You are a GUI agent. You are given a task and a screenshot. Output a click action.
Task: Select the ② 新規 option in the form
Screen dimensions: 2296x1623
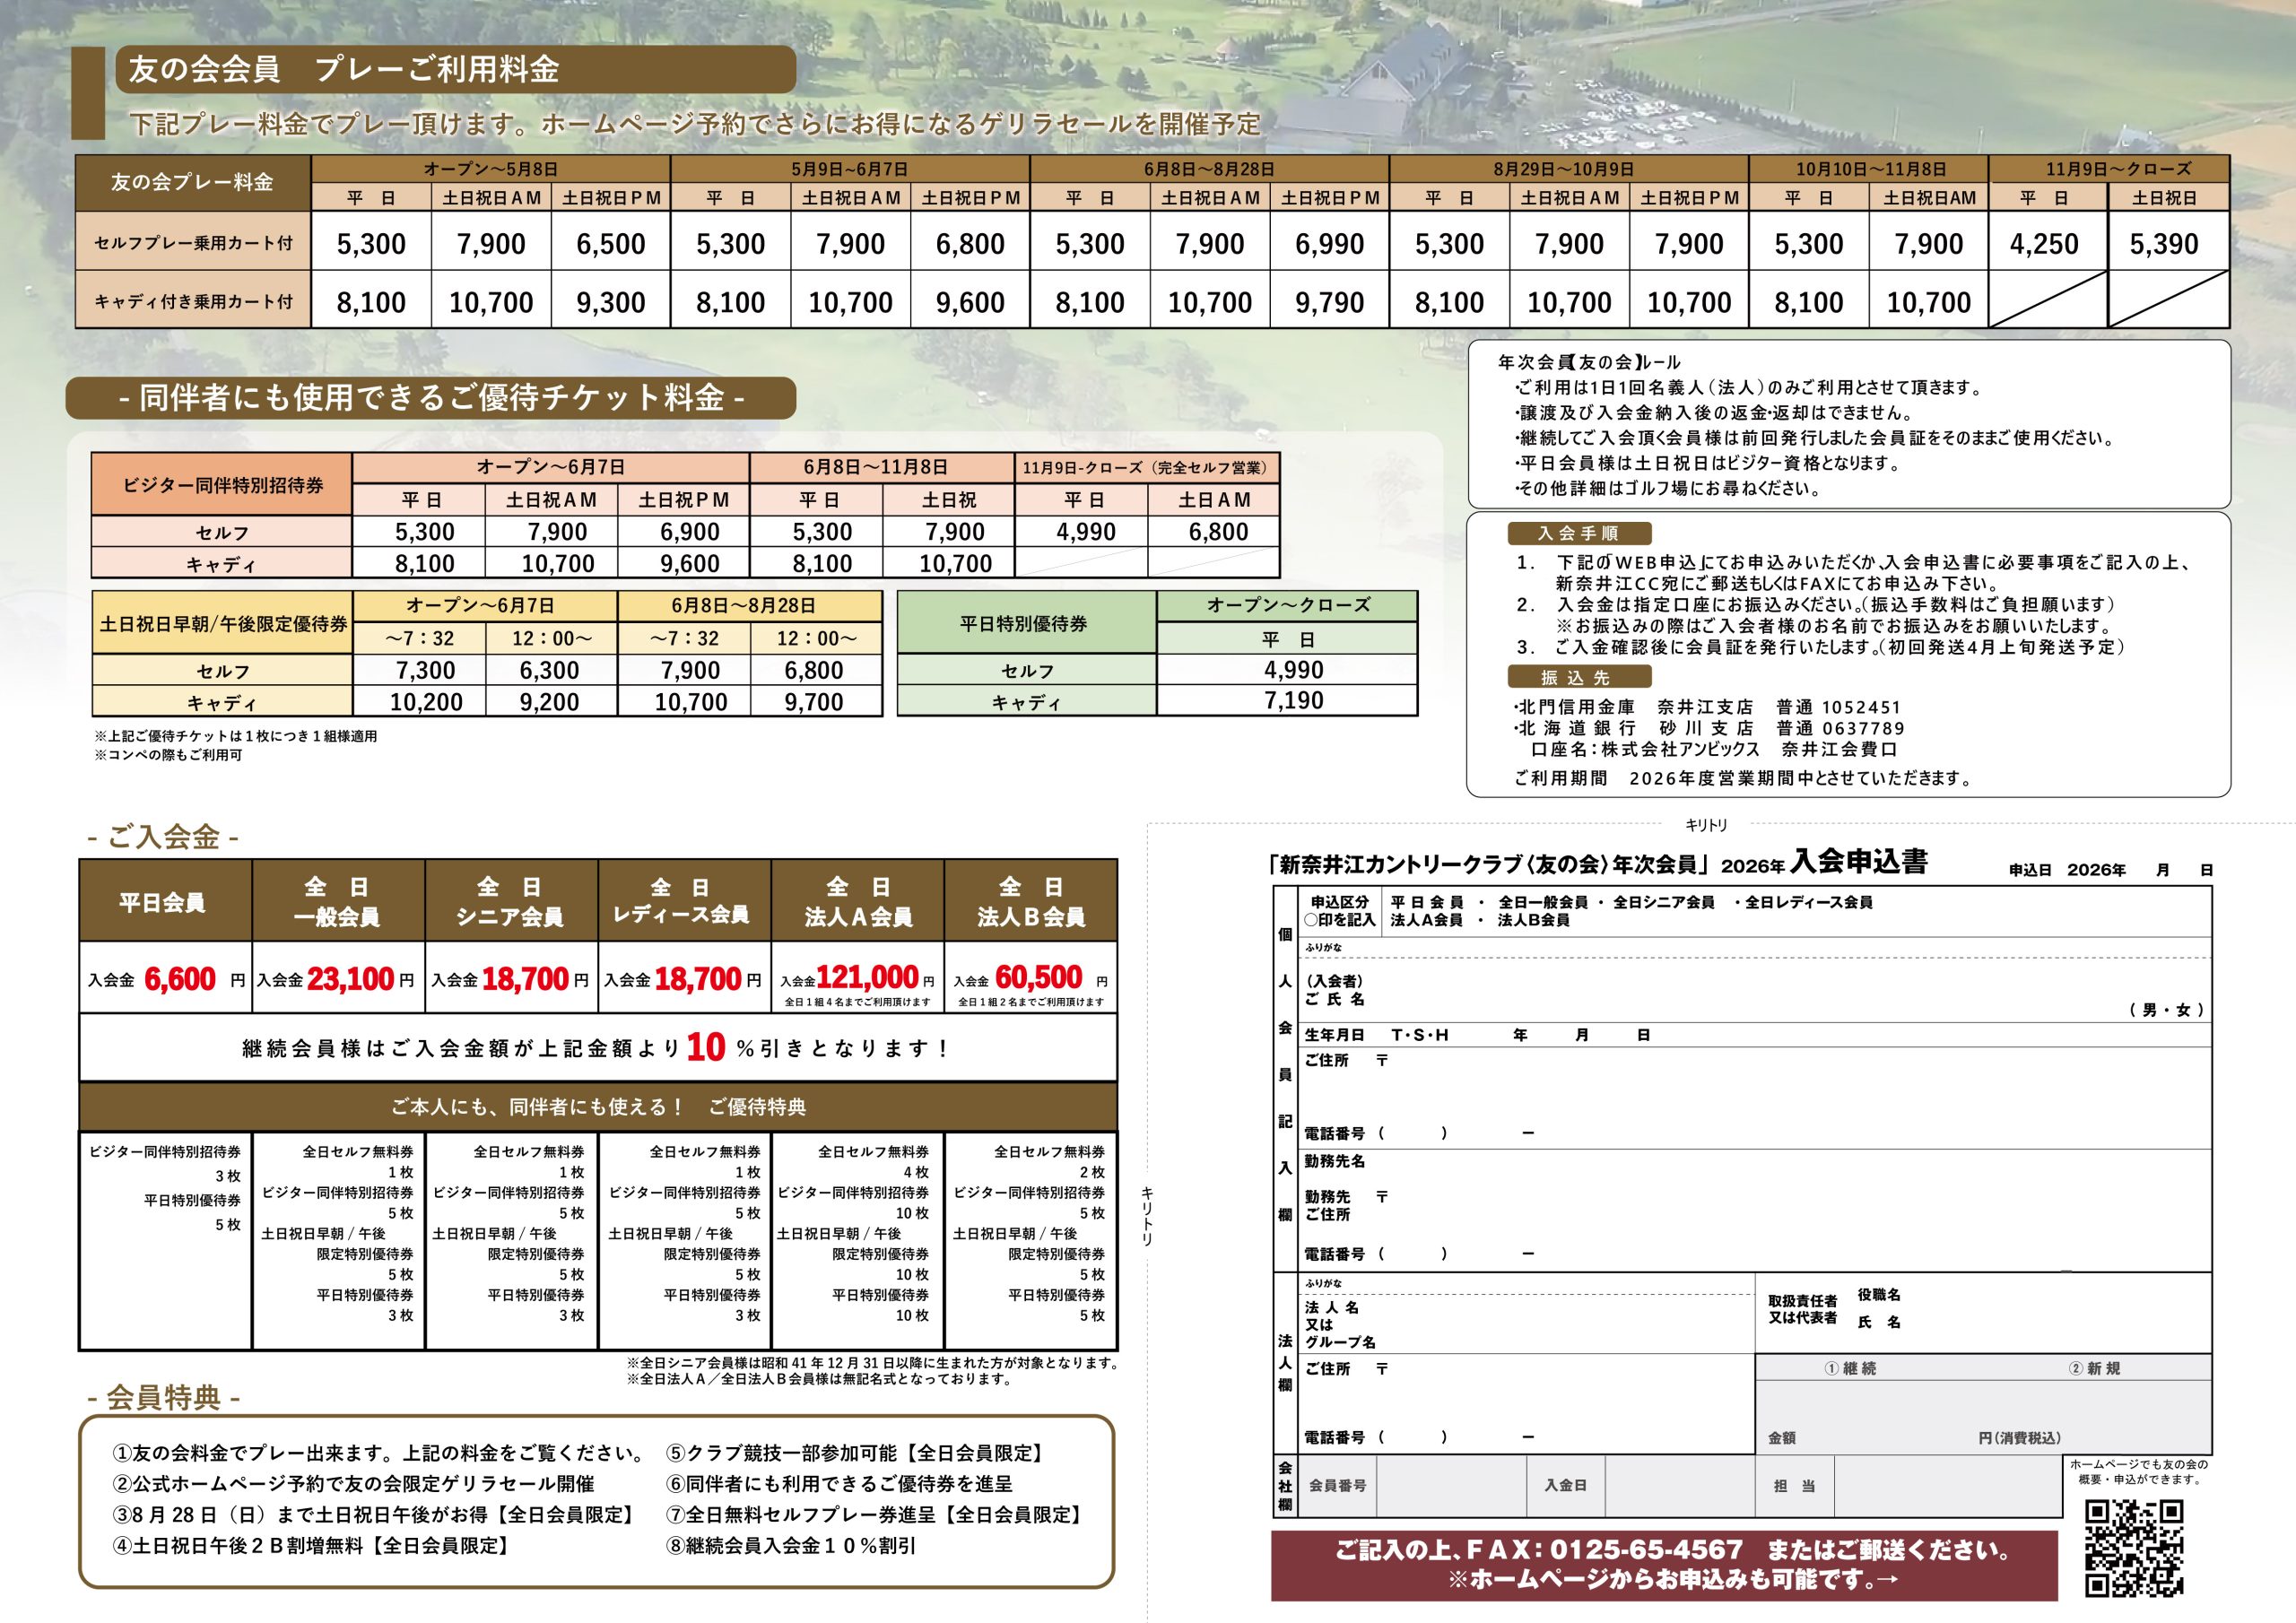(x=2094, y=1368)
